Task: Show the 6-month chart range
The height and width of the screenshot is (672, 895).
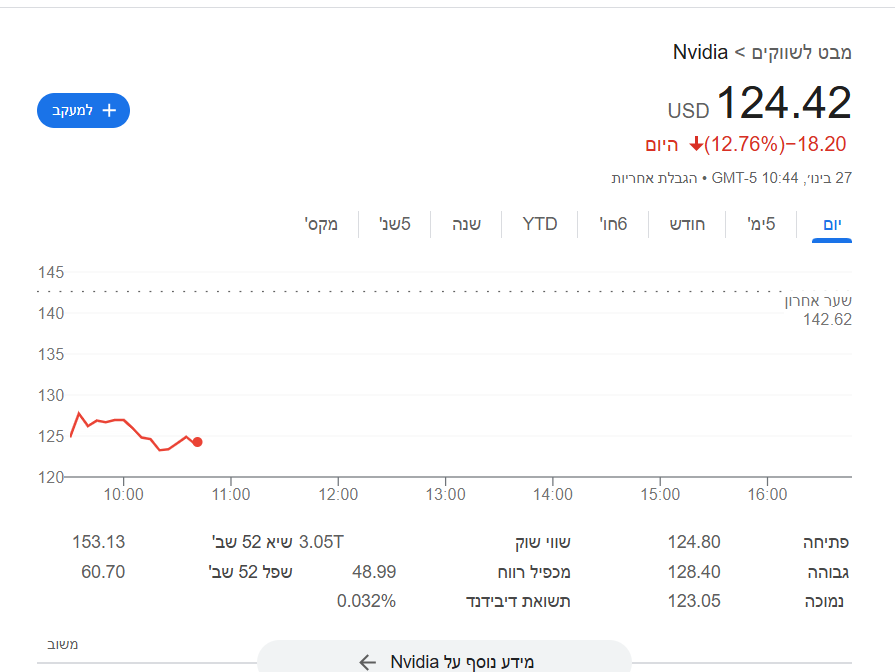Action: pyautogui.click(x=613, y=224)
